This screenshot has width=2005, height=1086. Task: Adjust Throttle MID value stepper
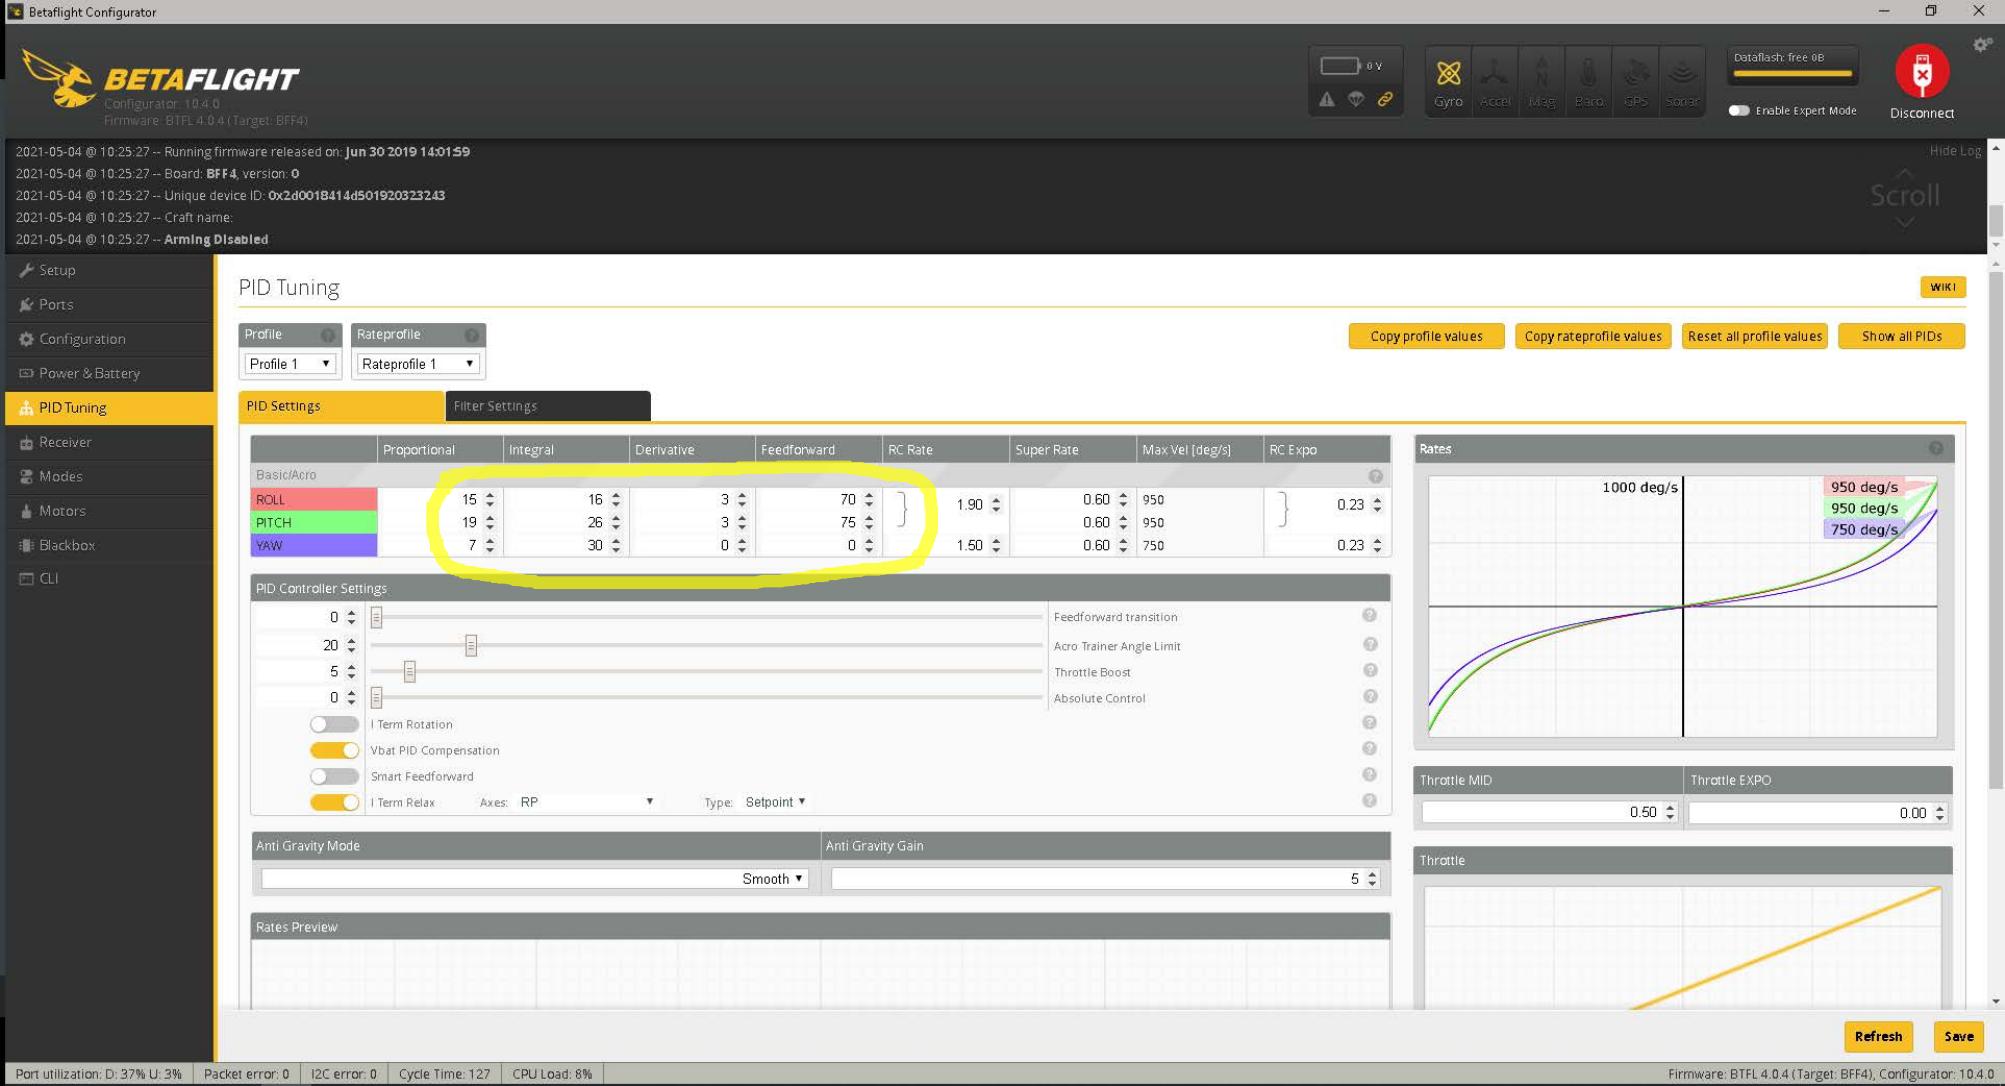[x=1669, y=813]
